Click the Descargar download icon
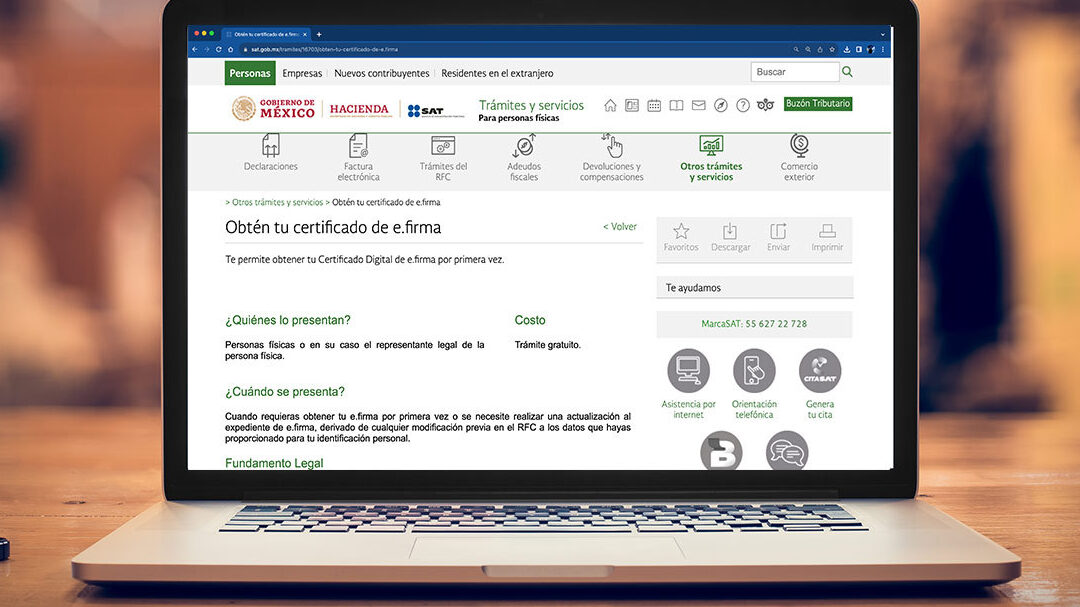The image size is (1080, 607). coord(730,232)
